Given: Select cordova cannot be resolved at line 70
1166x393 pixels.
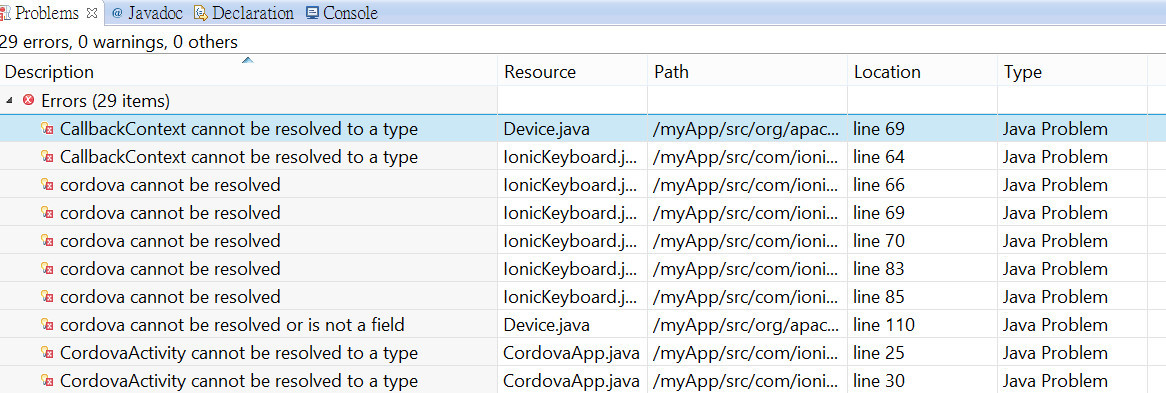Looking at the screenshot, I should point(583,241).
